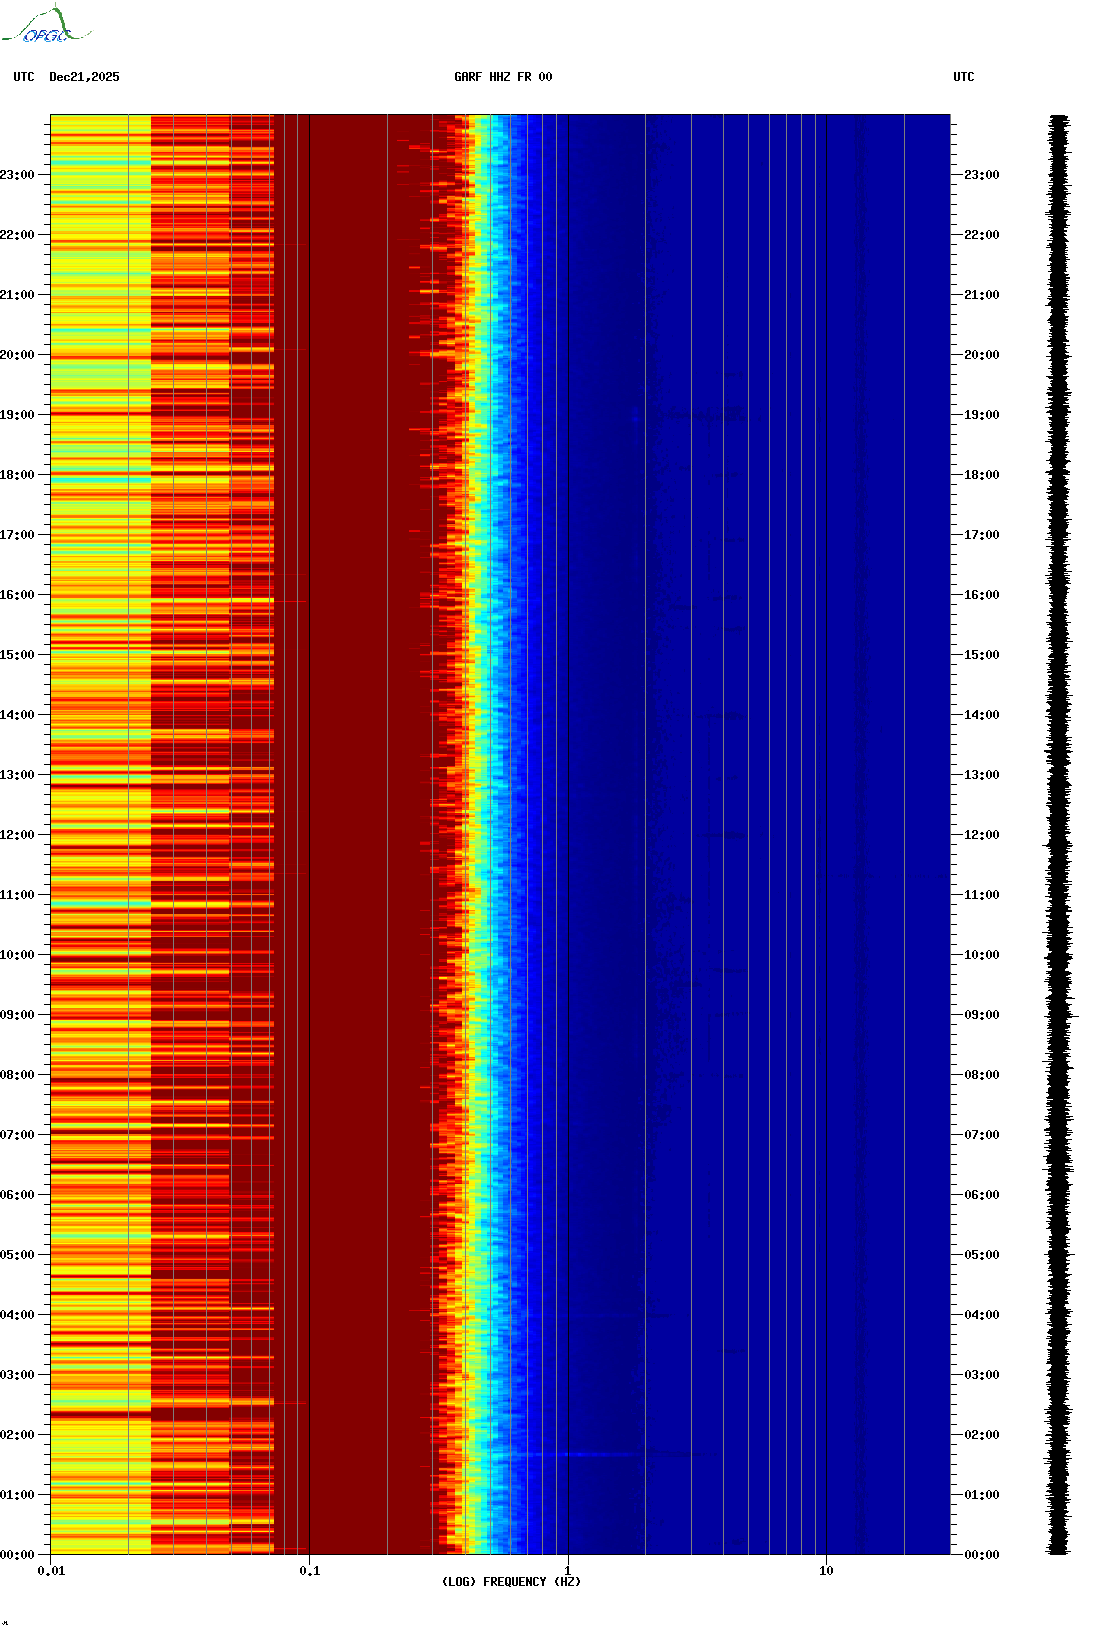Click the UTC label at top right

point(963,77)
